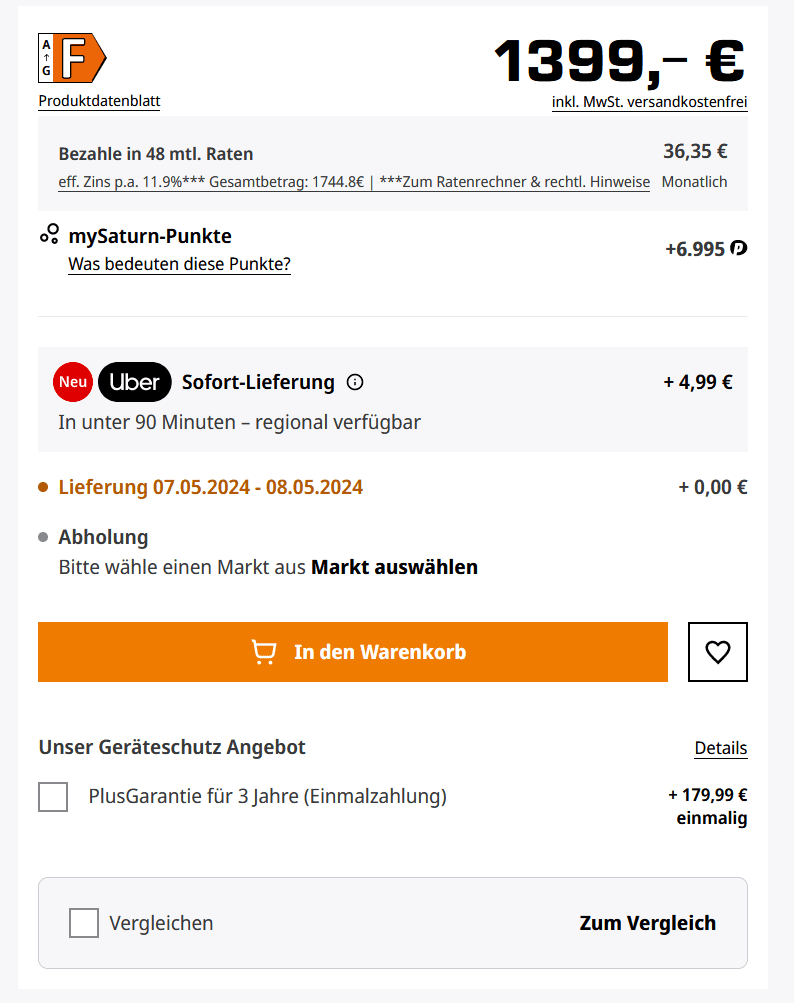Click the red Neu badge
Screen dimensions: 794x1003
pos(73,382)
